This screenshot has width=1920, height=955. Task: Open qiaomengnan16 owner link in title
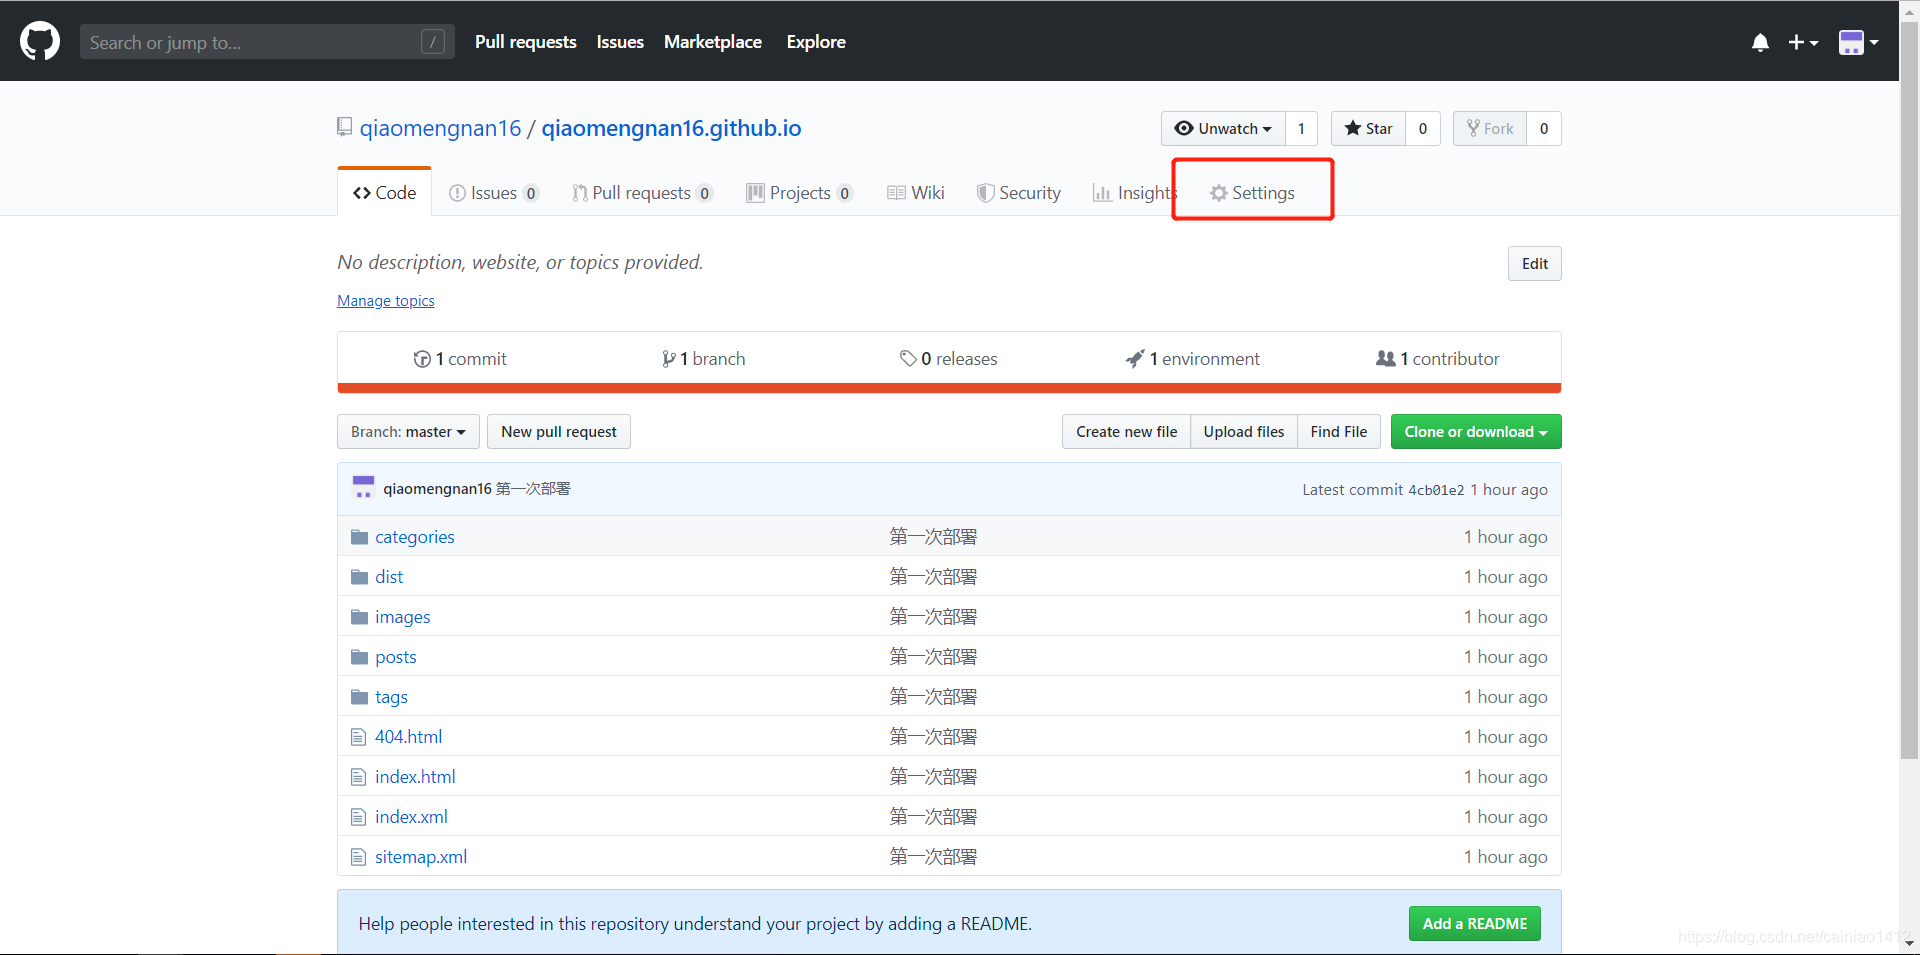point(440,128)
